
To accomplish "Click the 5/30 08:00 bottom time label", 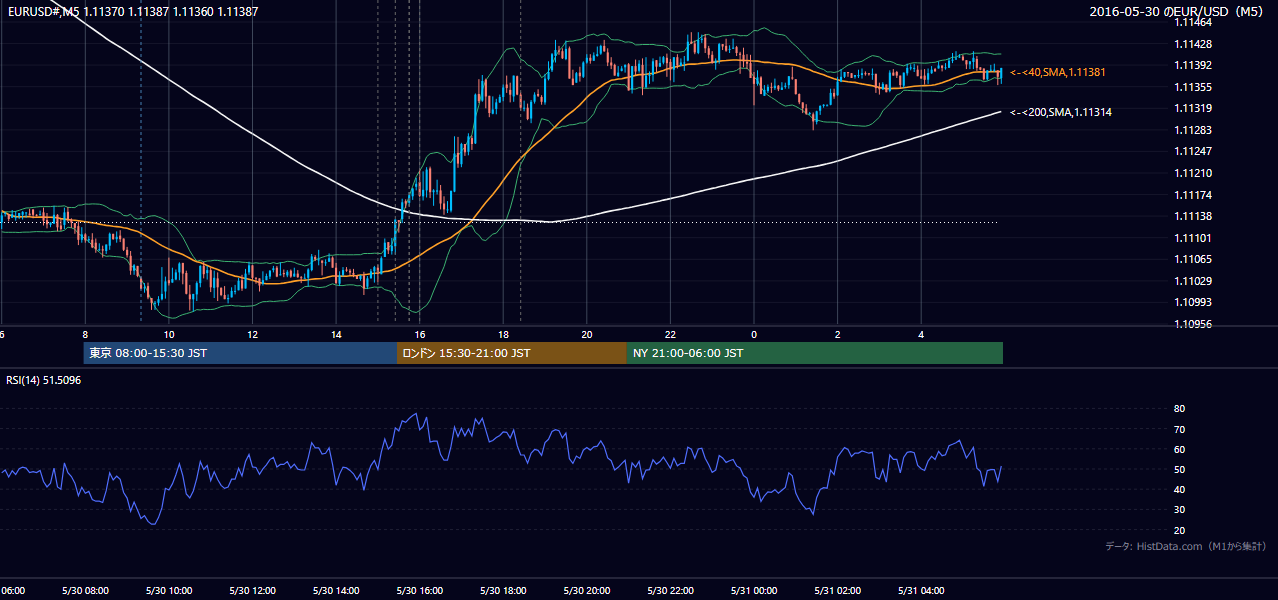I will point(85,591).
